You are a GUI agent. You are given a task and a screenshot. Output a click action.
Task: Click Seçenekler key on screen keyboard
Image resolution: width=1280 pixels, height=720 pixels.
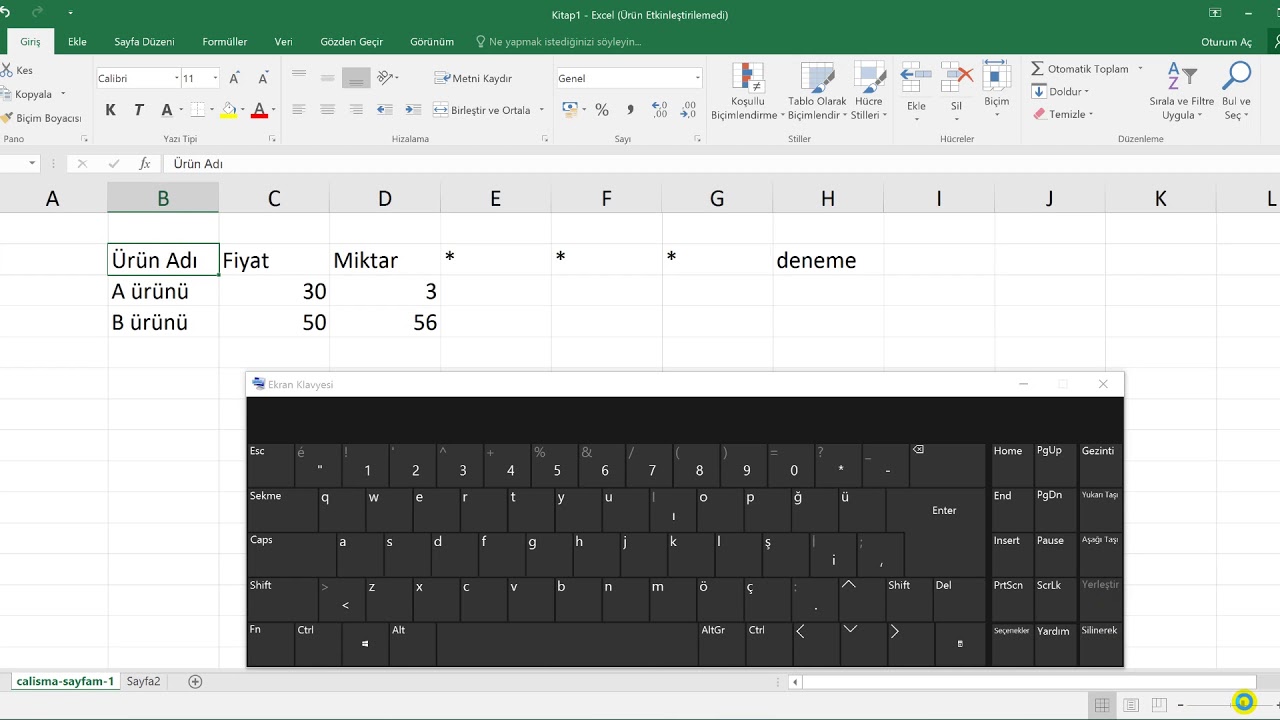coord(1011,645)
